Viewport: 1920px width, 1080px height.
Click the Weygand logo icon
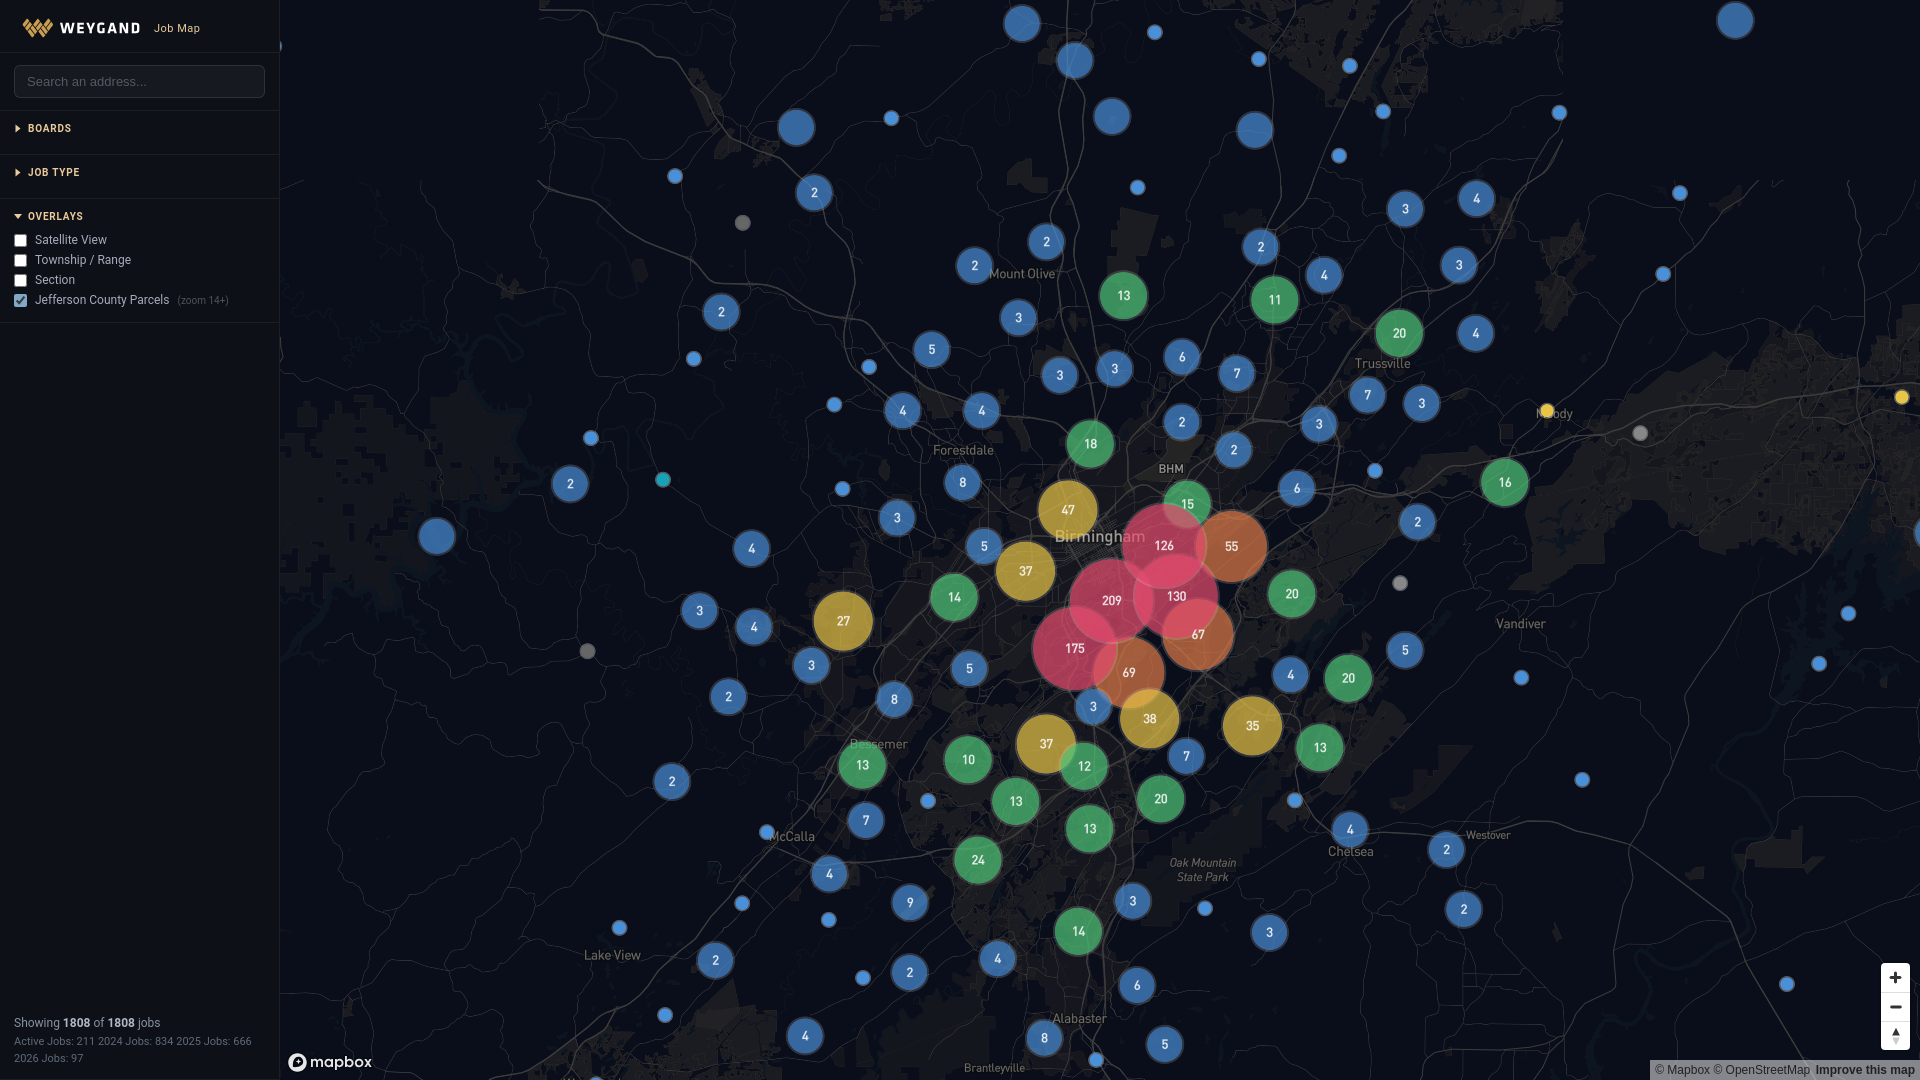(38, 28)
